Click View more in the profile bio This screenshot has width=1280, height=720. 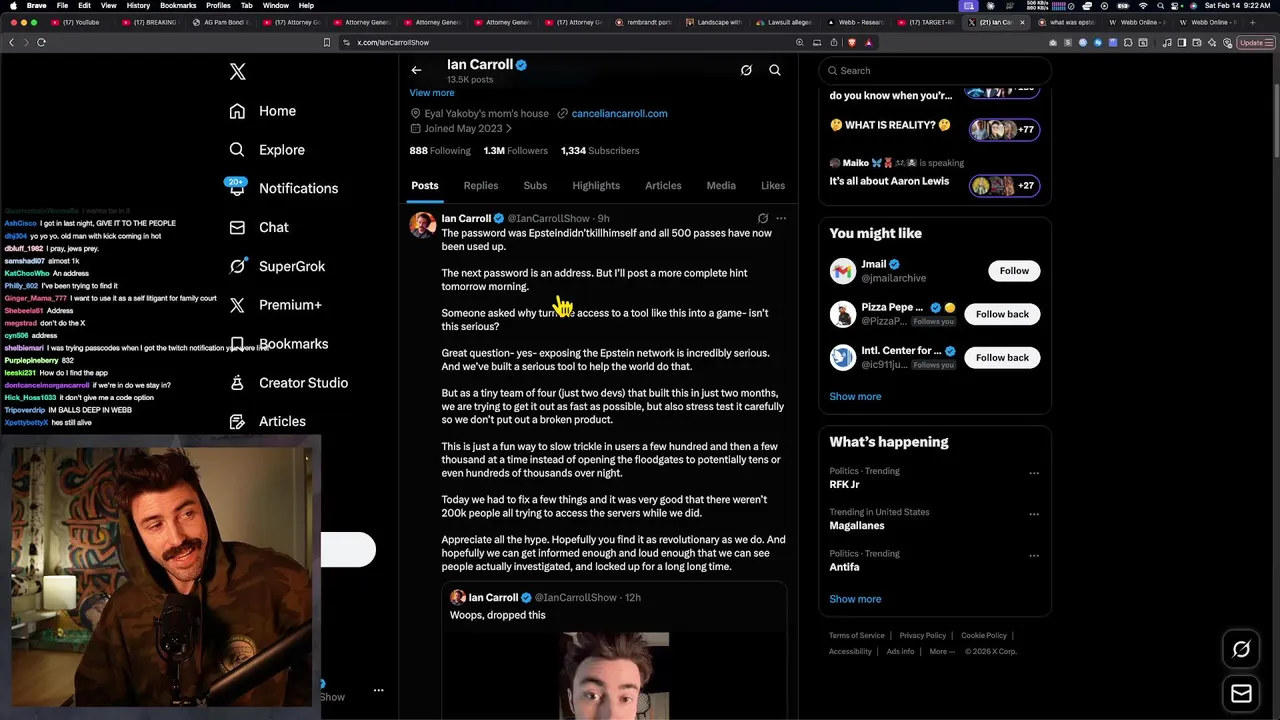[x=432, y=93]
